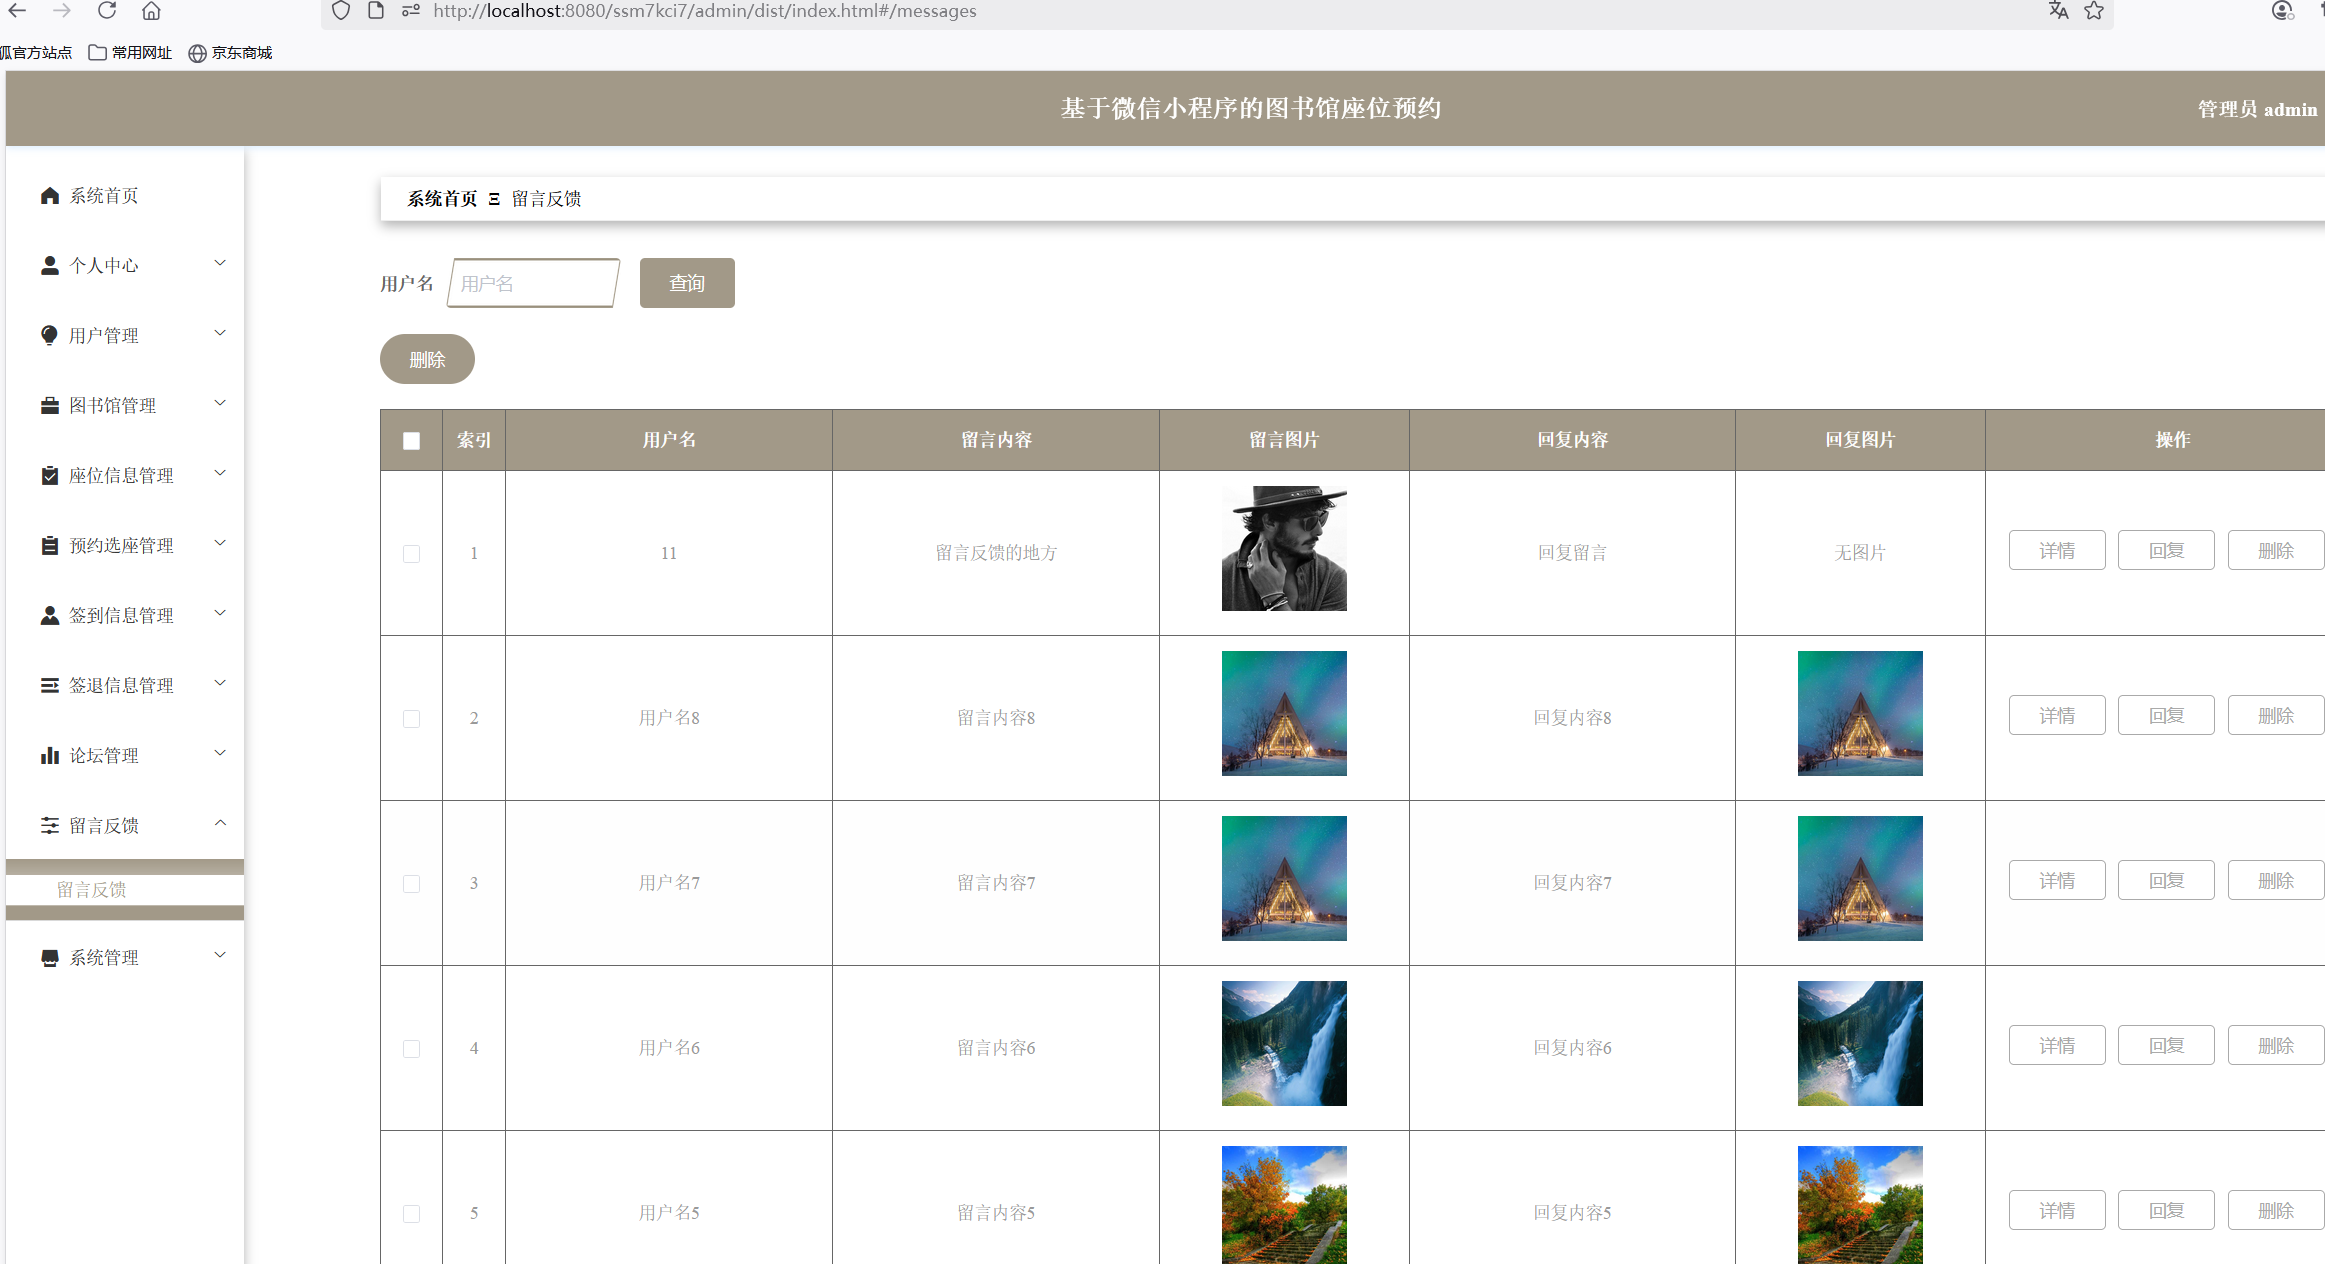Click the 签到信息管理 person icon
This screenshot has width=2325, height=1264.
[50, 615]
